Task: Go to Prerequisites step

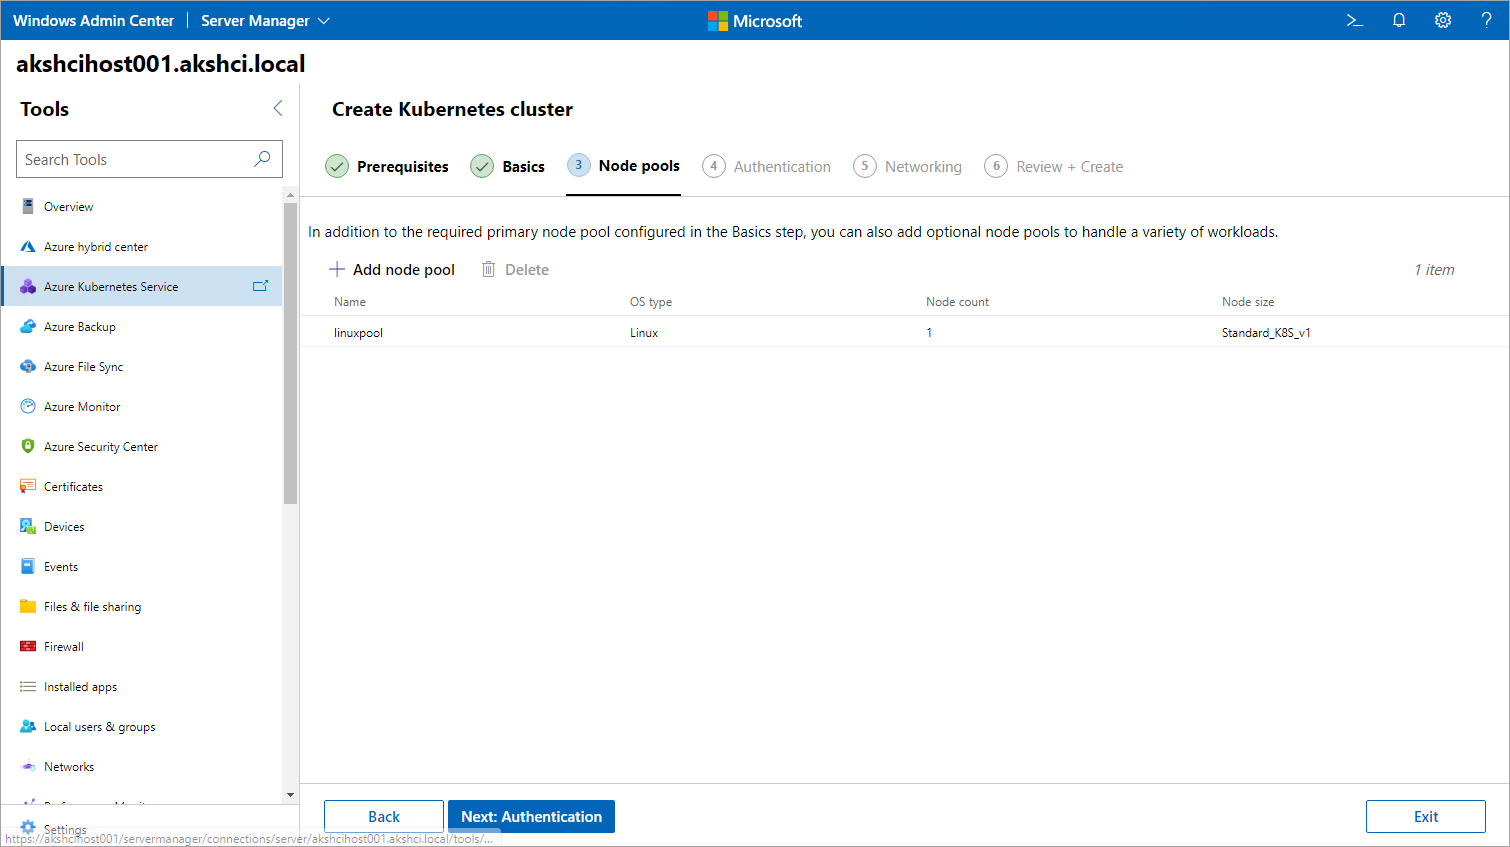Action: [387, 166]
